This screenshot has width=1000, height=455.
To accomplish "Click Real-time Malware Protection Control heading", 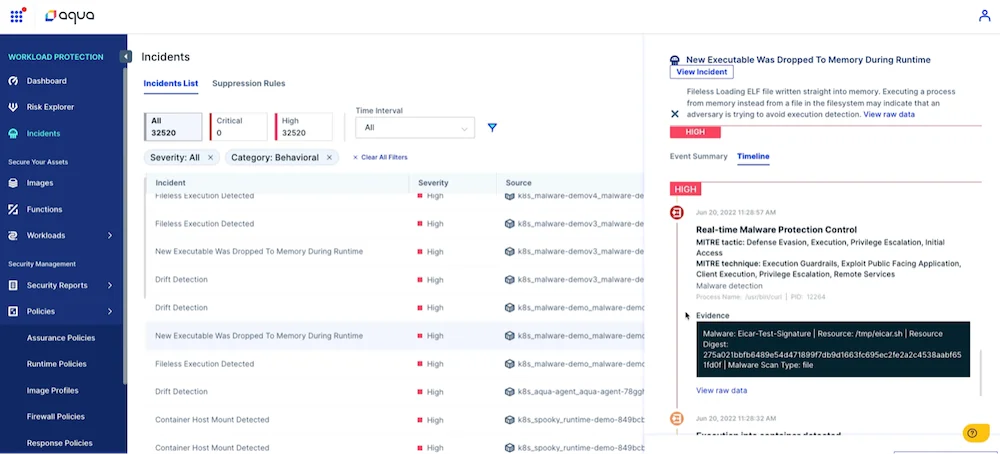I will tap(776, 230).
